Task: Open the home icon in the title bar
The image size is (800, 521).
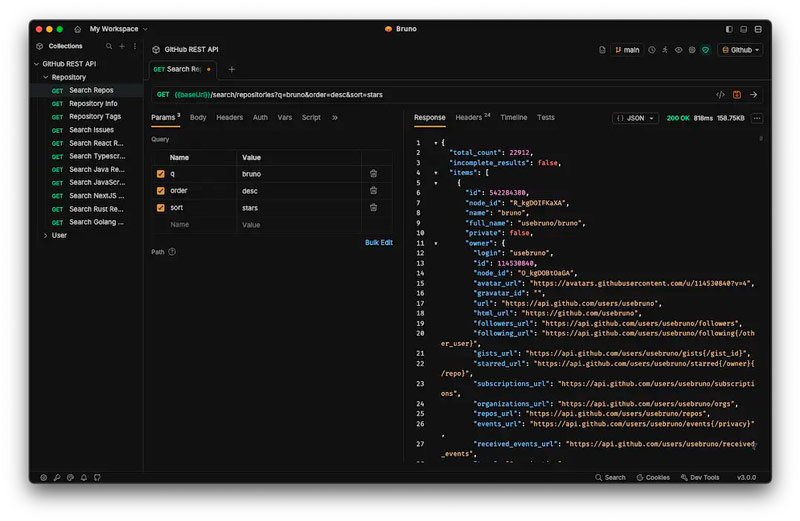Action: 77,29
